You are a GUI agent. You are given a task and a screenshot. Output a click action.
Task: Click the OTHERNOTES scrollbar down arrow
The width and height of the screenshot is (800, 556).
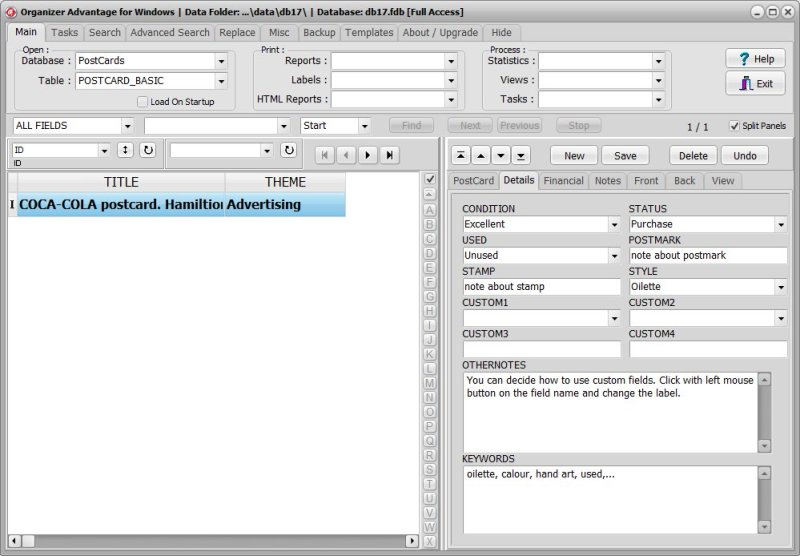[x=764, y=446]
